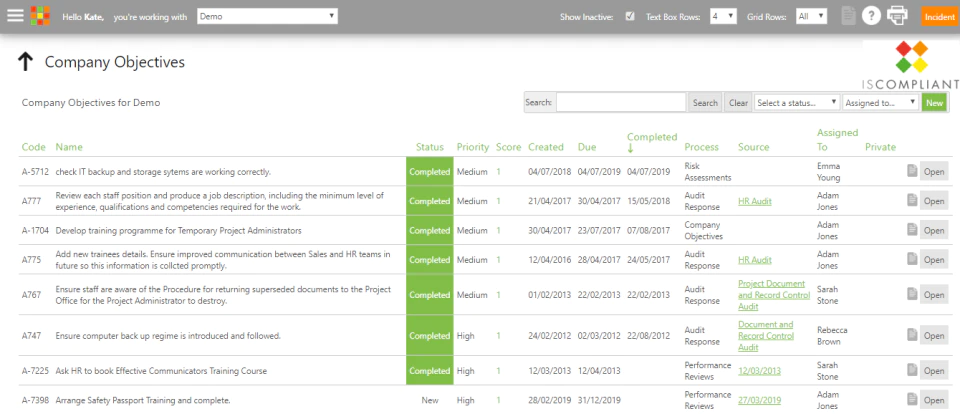
Task: Click the 'Rebecca Brown' assignee cell
Action: tap(831, 336)
